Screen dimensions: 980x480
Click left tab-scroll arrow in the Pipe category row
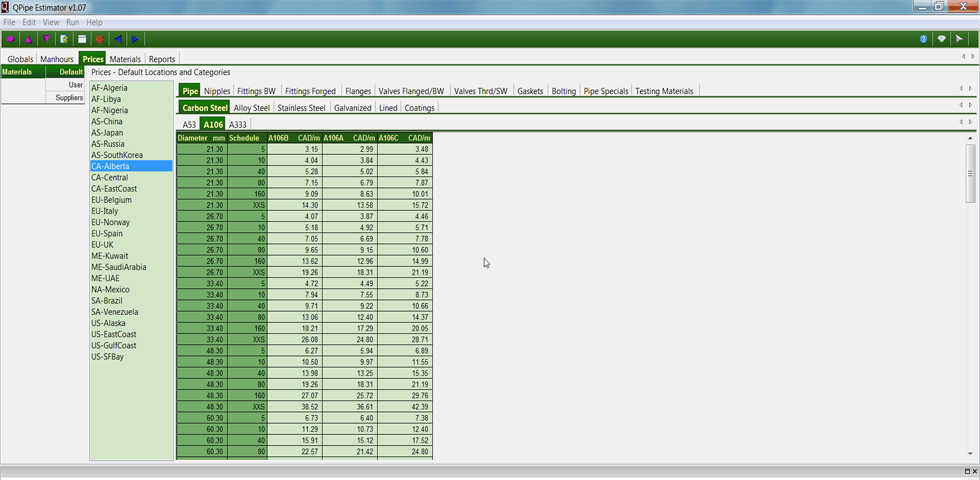[962, 88]
